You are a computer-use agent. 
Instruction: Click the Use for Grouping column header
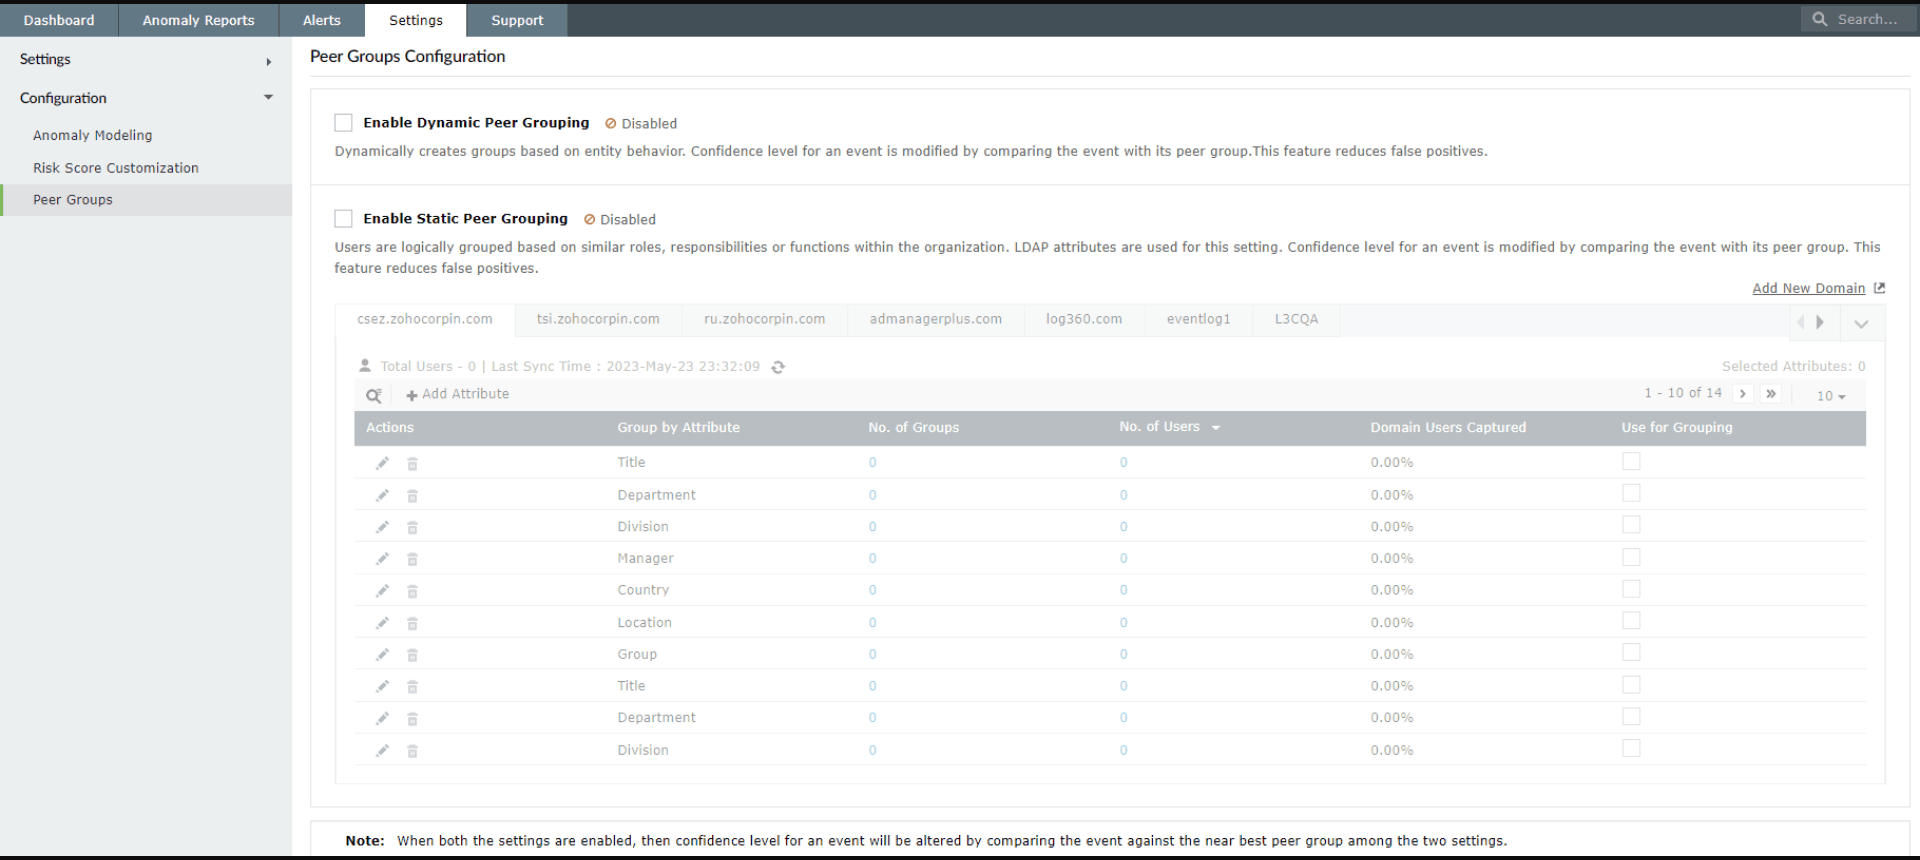[x=1677, y=428]
